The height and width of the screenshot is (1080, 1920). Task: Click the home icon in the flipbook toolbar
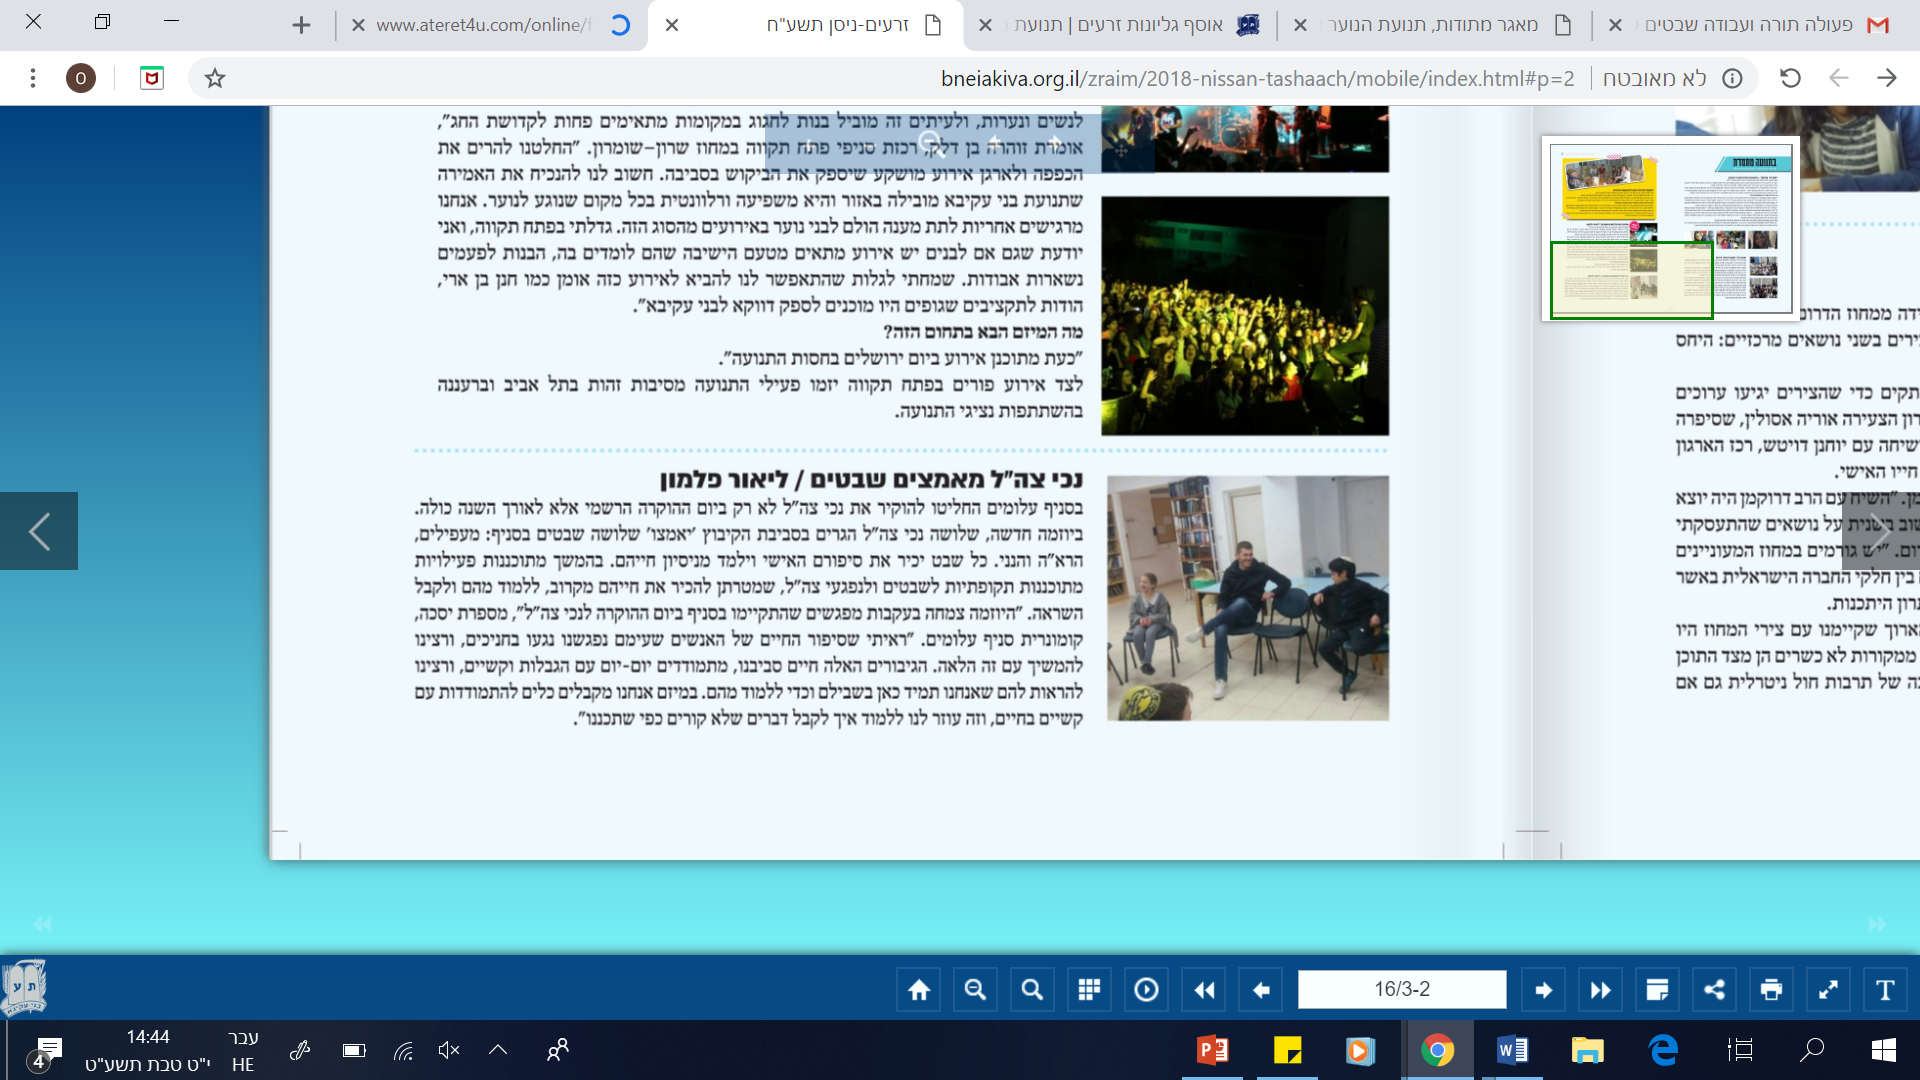tap(919, 990)
